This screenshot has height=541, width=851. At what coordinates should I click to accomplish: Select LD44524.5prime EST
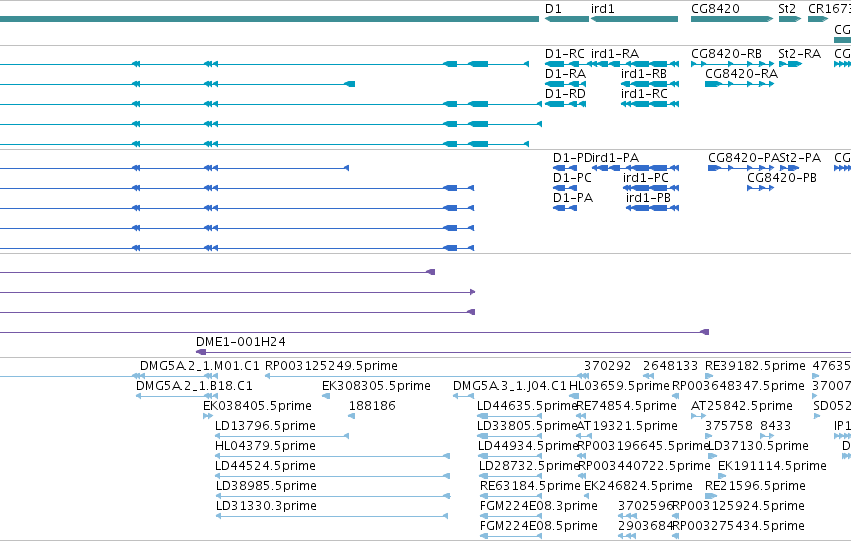tap(332, 476)
